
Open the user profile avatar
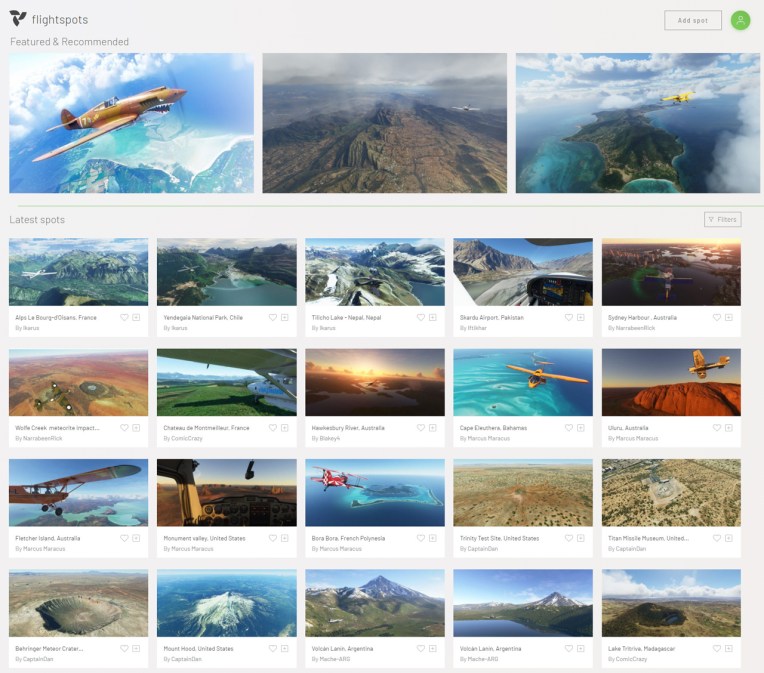740,20
